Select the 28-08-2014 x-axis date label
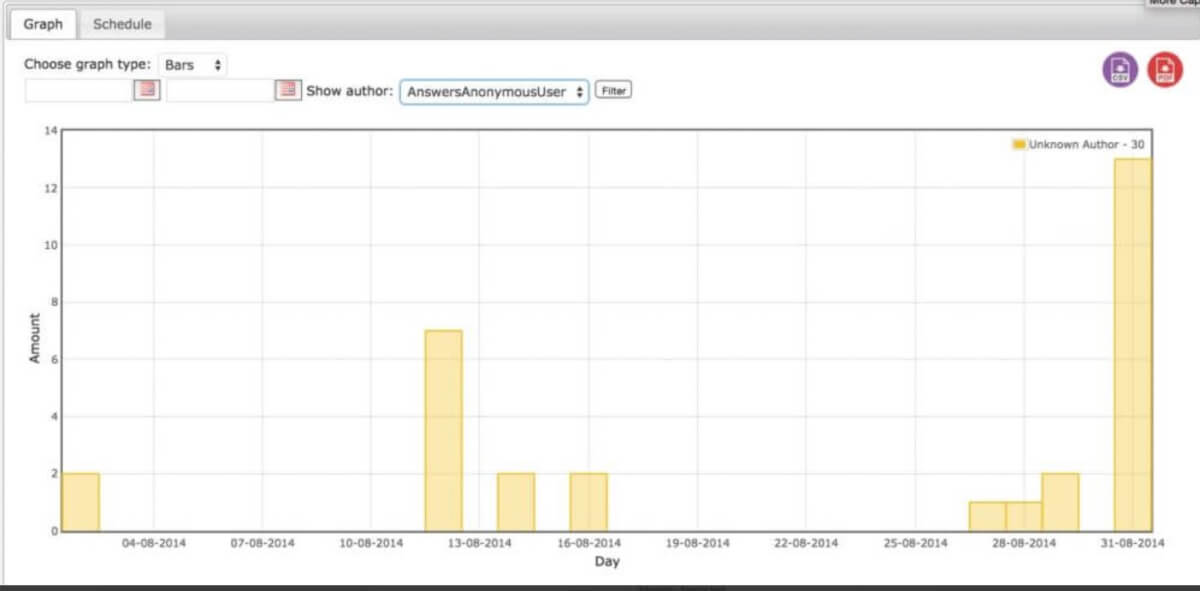This screenshot has width=1200, height=591. click(1025, 543)
